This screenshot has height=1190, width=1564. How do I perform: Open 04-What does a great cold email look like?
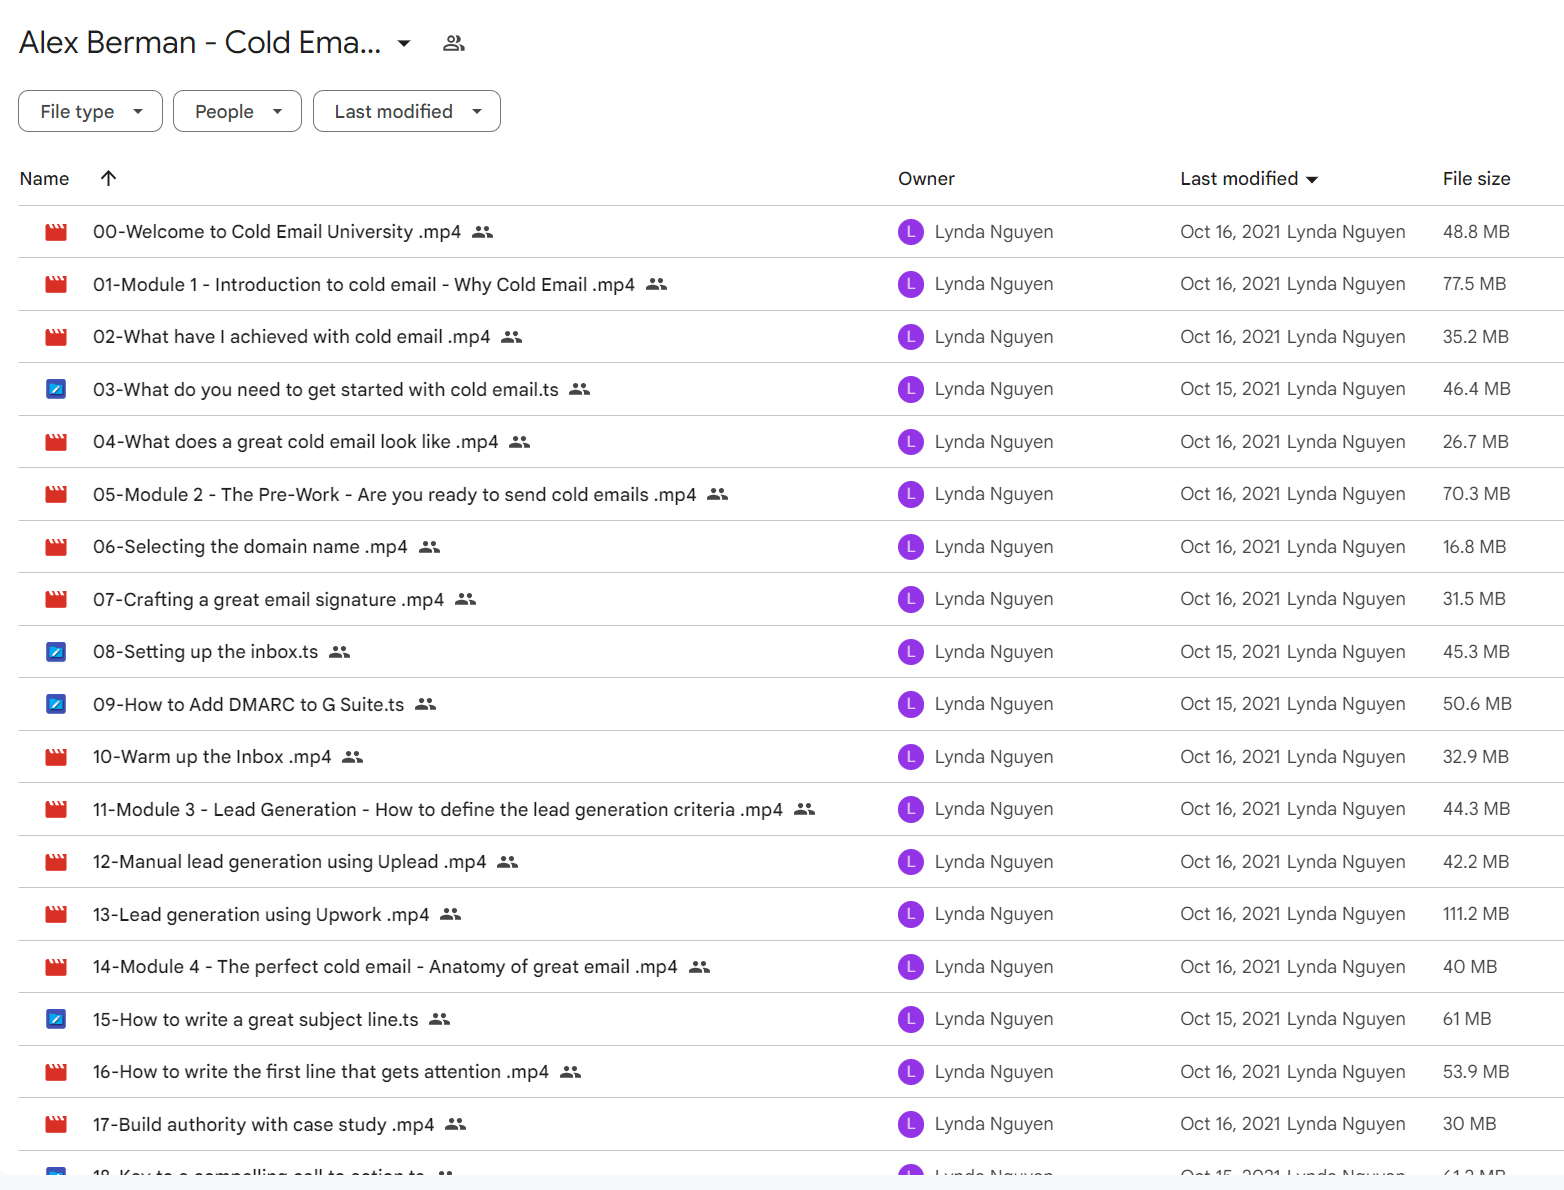[x=295, y=442]
